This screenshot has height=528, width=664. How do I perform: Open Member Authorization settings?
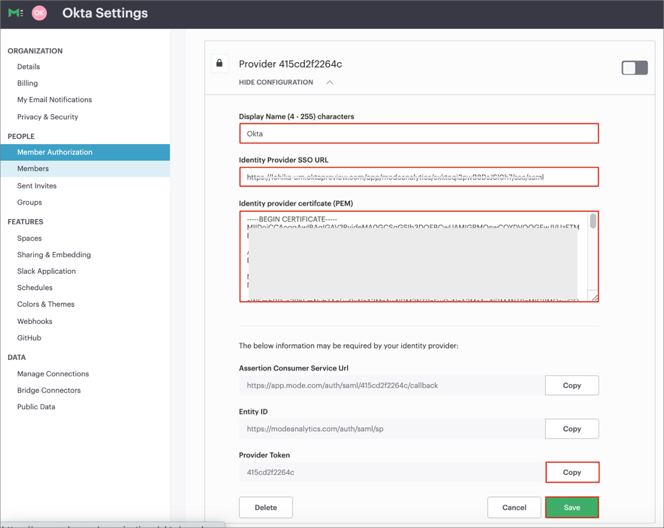coord(55,152)
